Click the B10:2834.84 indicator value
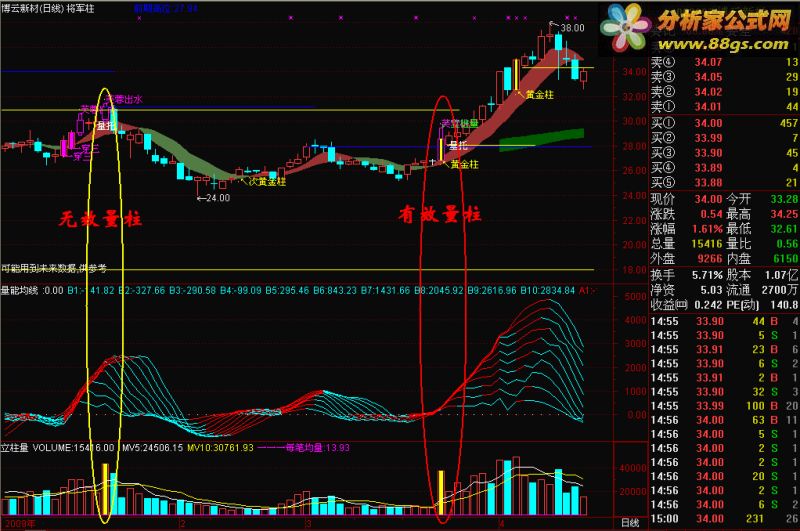 coord(547,291)
